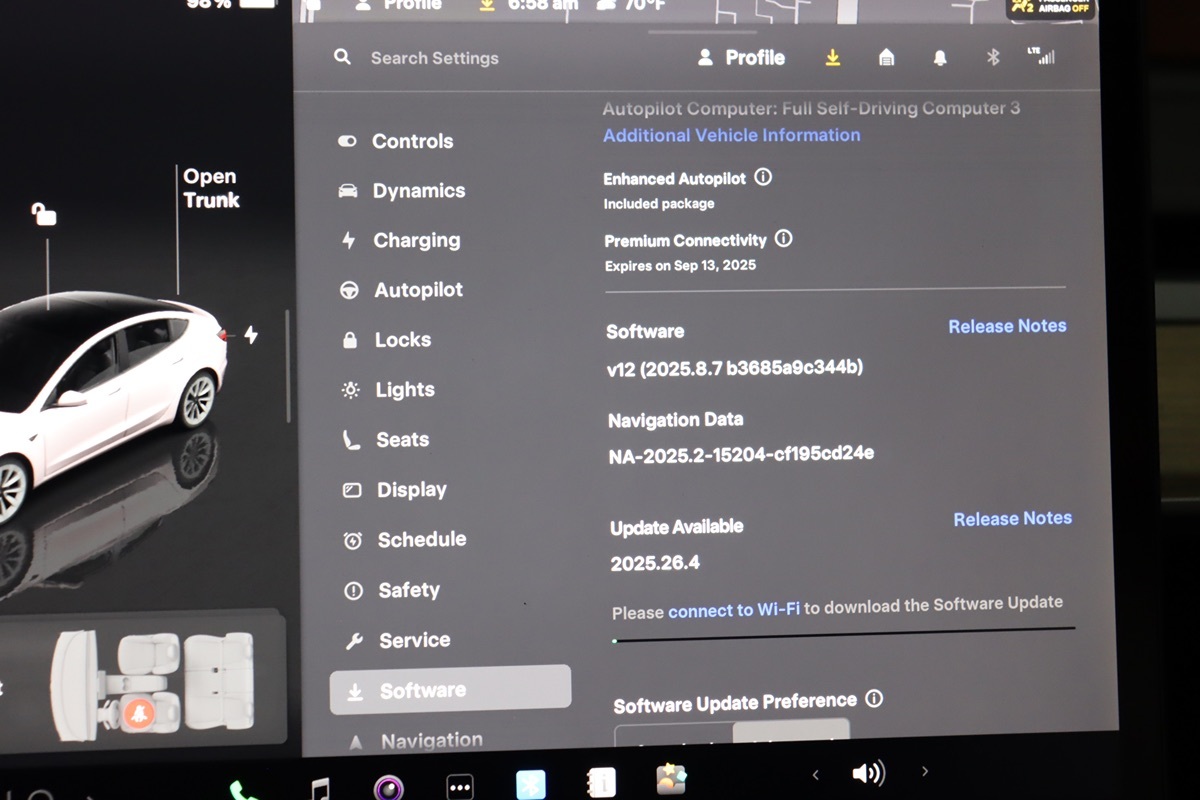Tap "Expires on Sep 13, 2025" text
This screenshot has width=1200, height=800.
tap(680, 266)
